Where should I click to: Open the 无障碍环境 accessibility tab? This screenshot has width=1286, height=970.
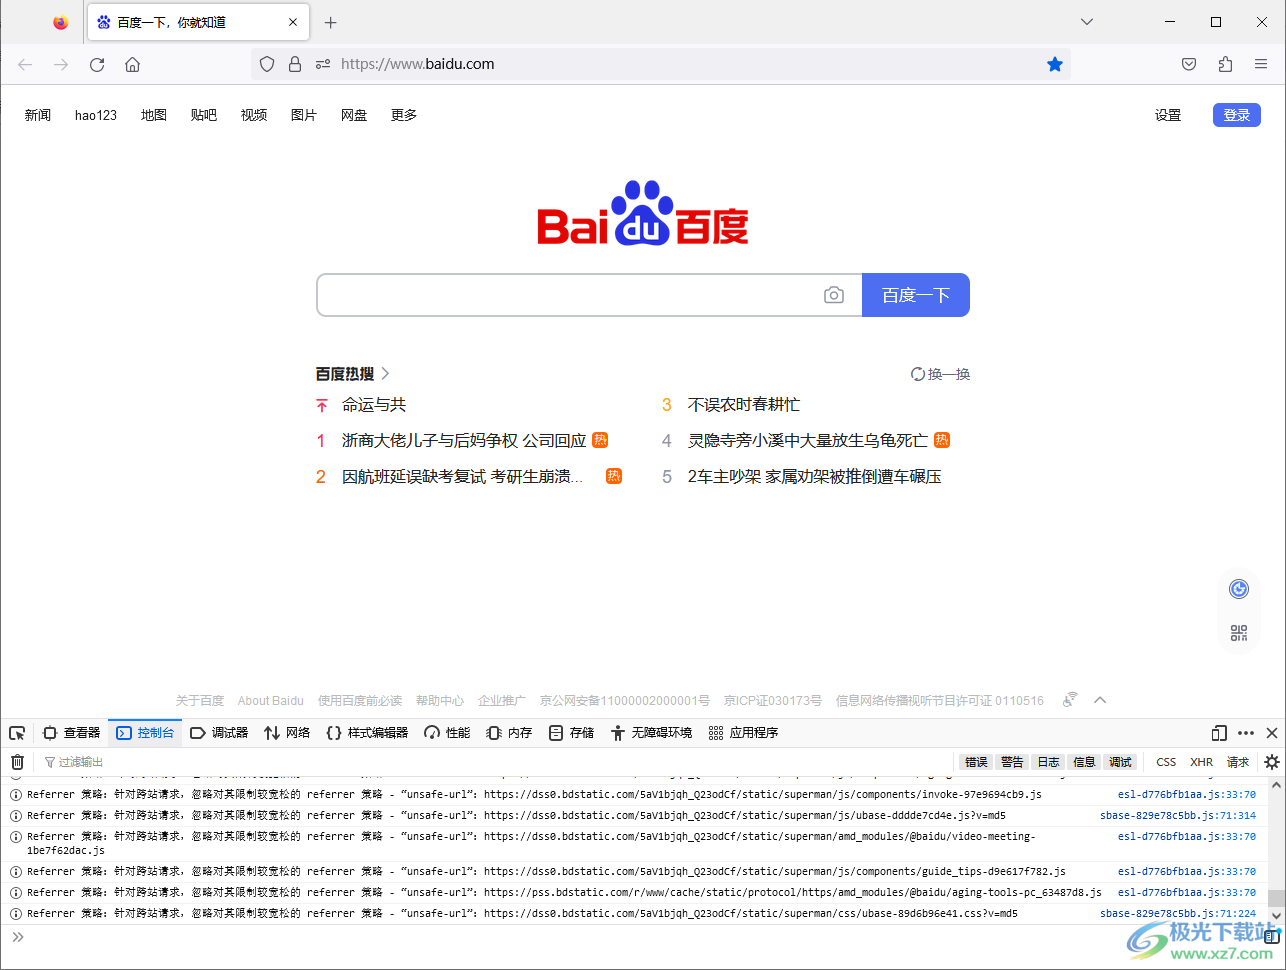(x=651, y=733)
